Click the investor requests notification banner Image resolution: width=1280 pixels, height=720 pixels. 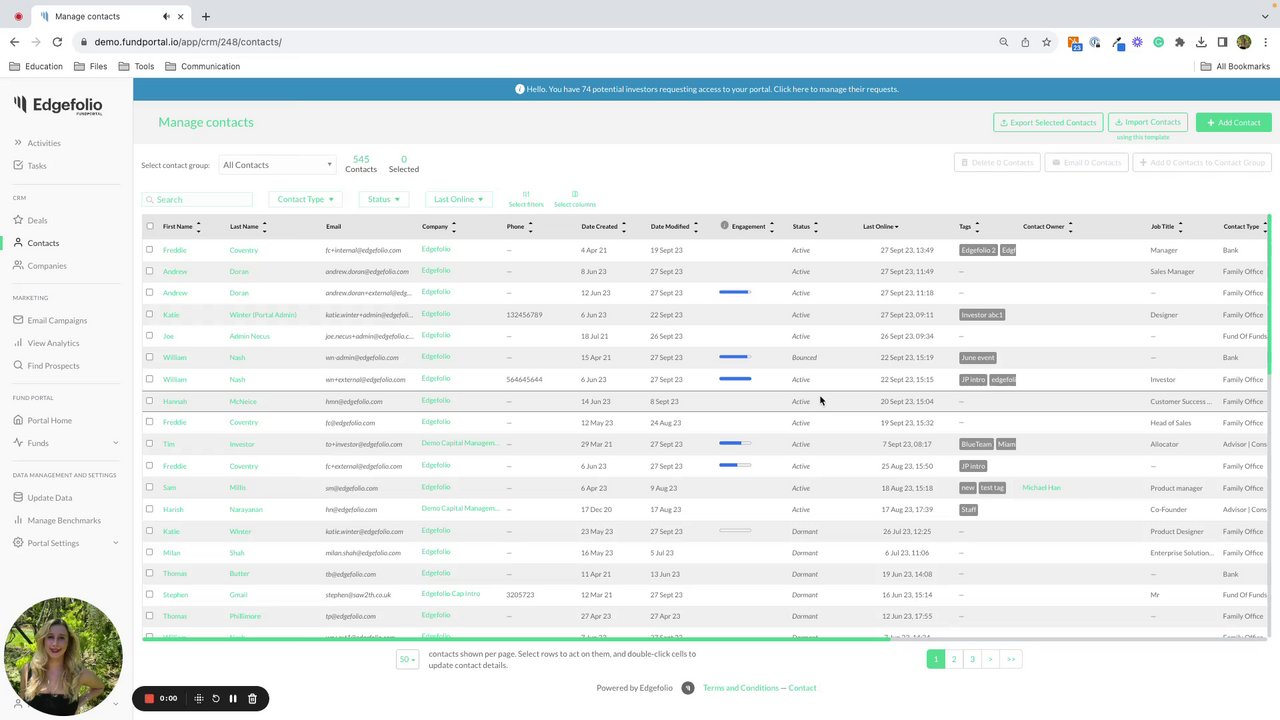coord(706,89)
